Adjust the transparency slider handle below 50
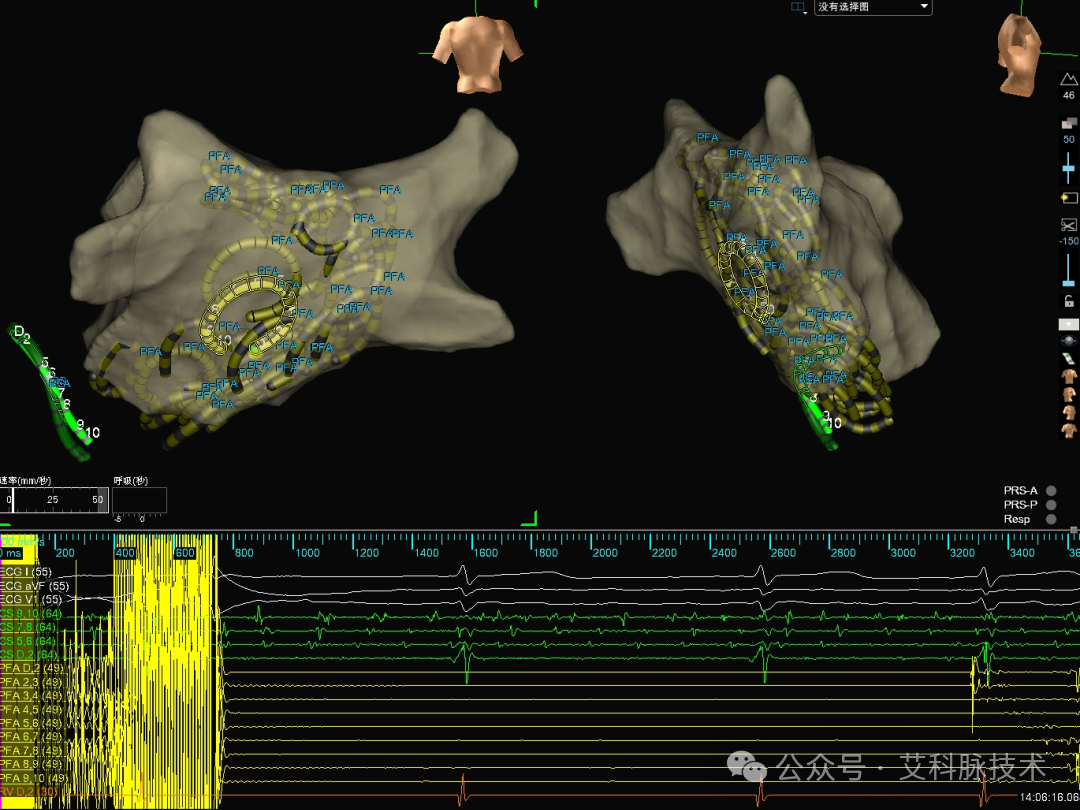Screen dimensions: 1080x810 [1068, 168]
